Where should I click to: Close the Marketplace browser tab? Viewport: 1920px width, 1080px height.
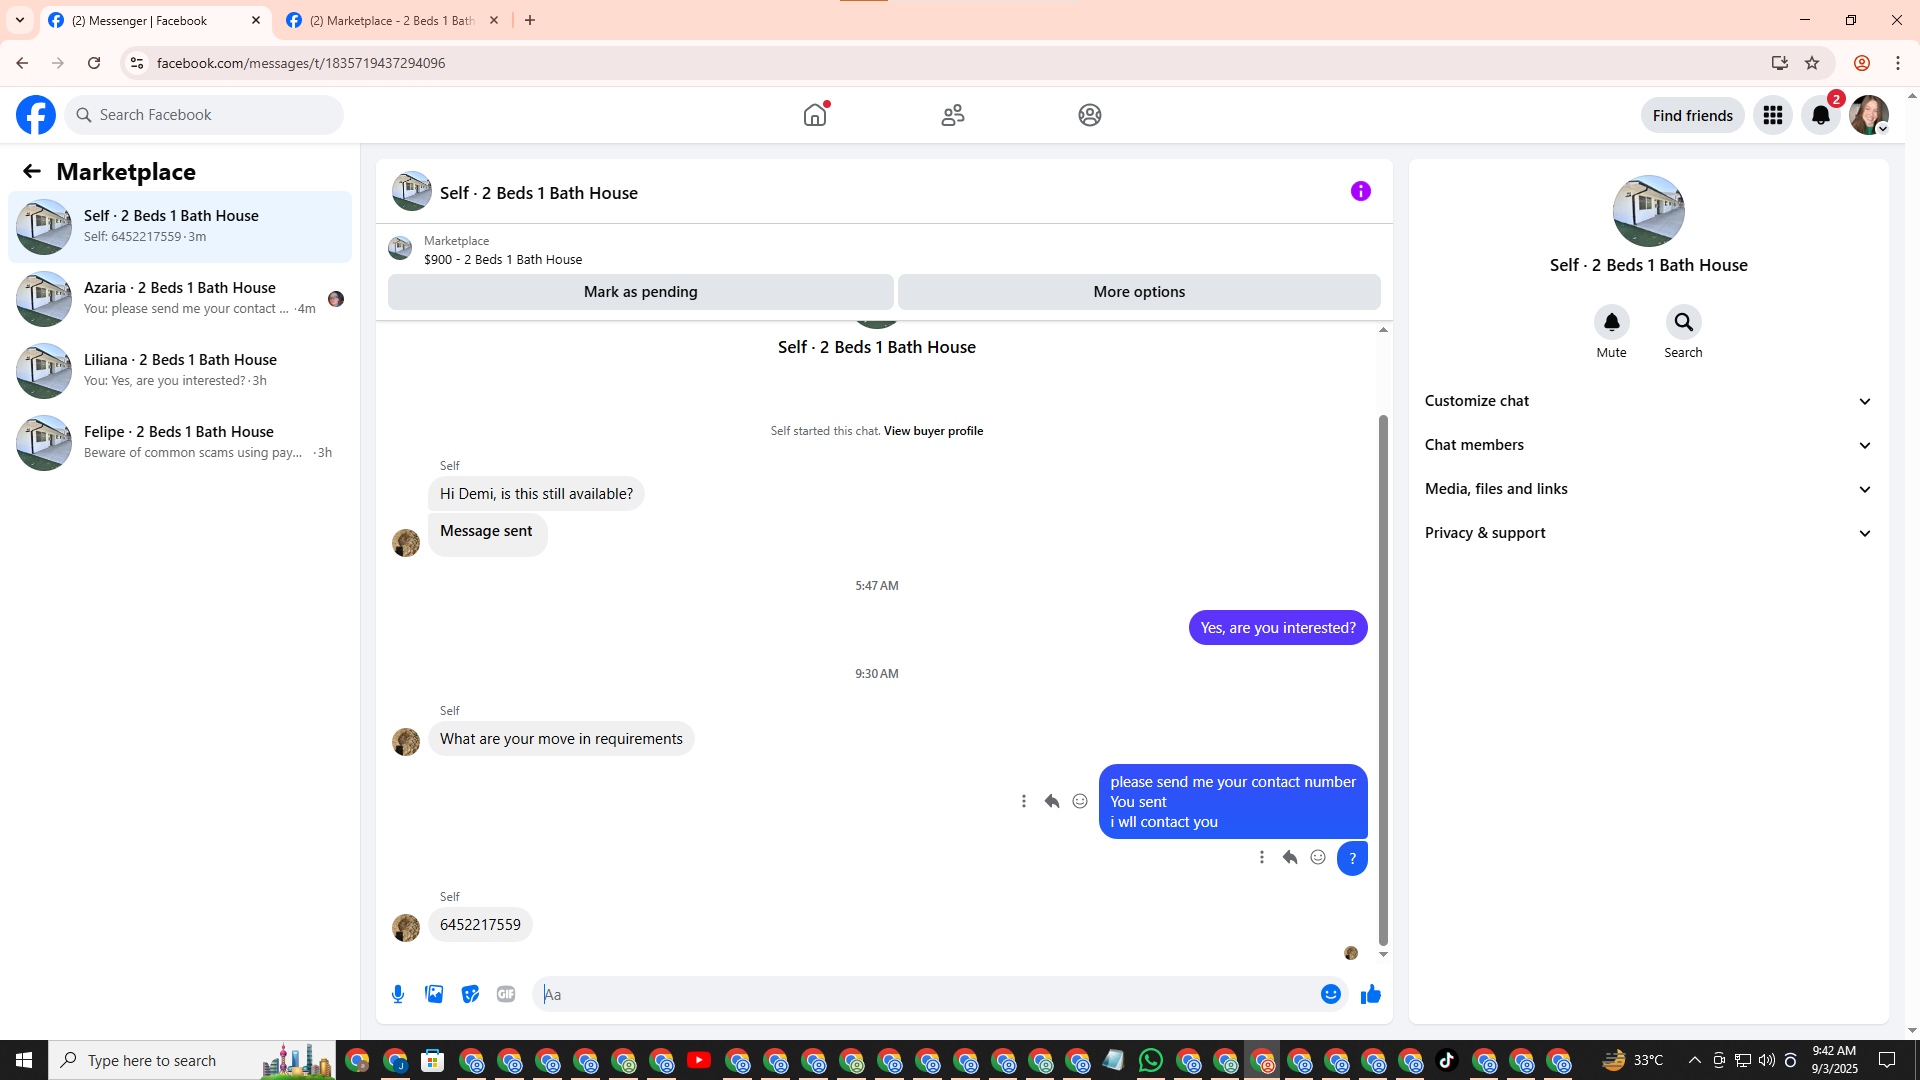[x=494, y=20]
